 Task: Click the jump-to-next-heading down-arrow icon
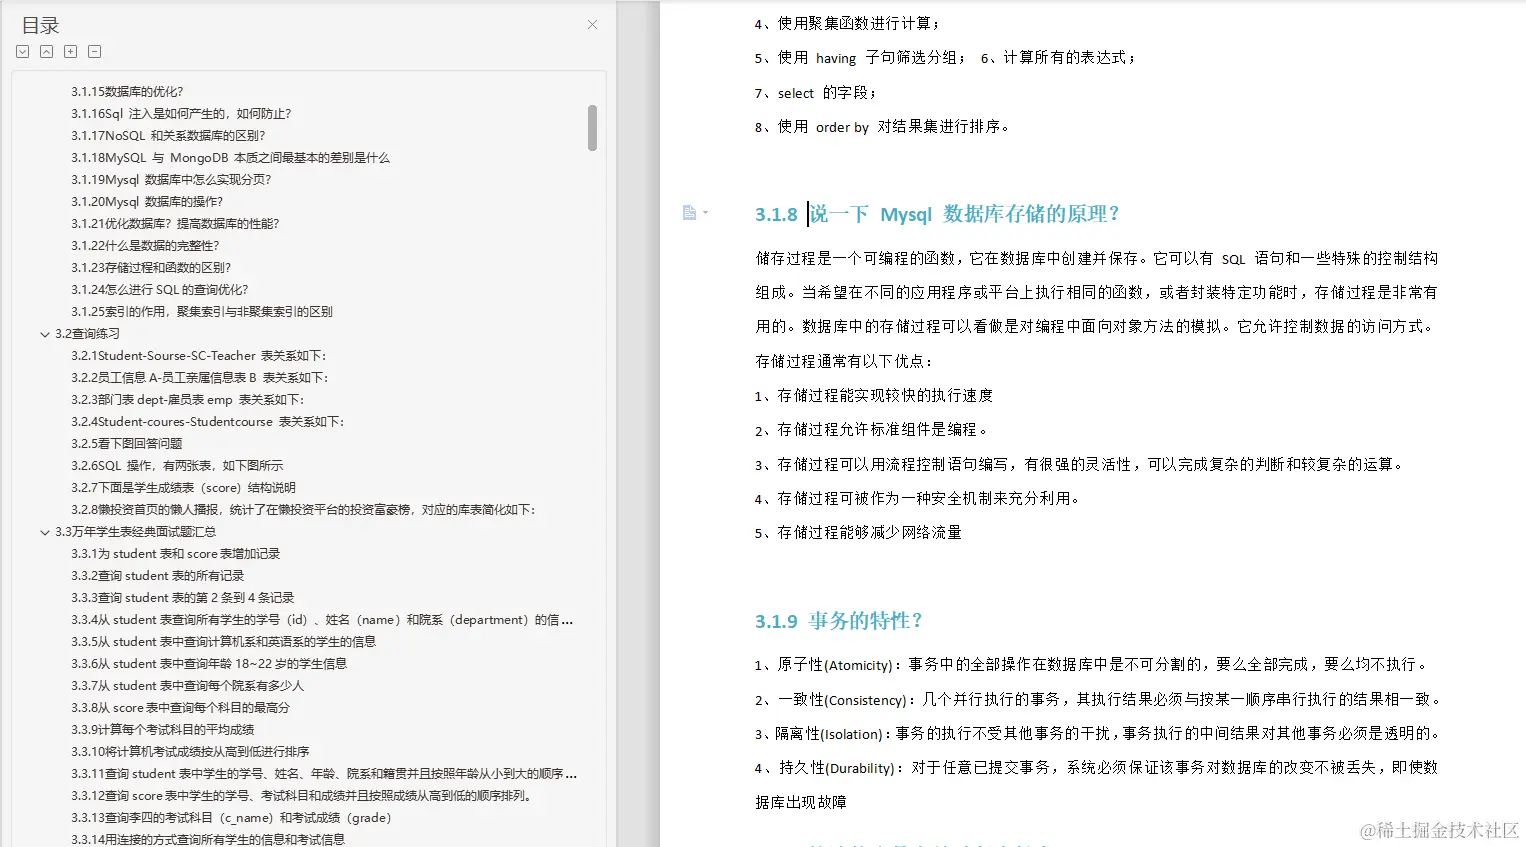[x=22, y=51]
